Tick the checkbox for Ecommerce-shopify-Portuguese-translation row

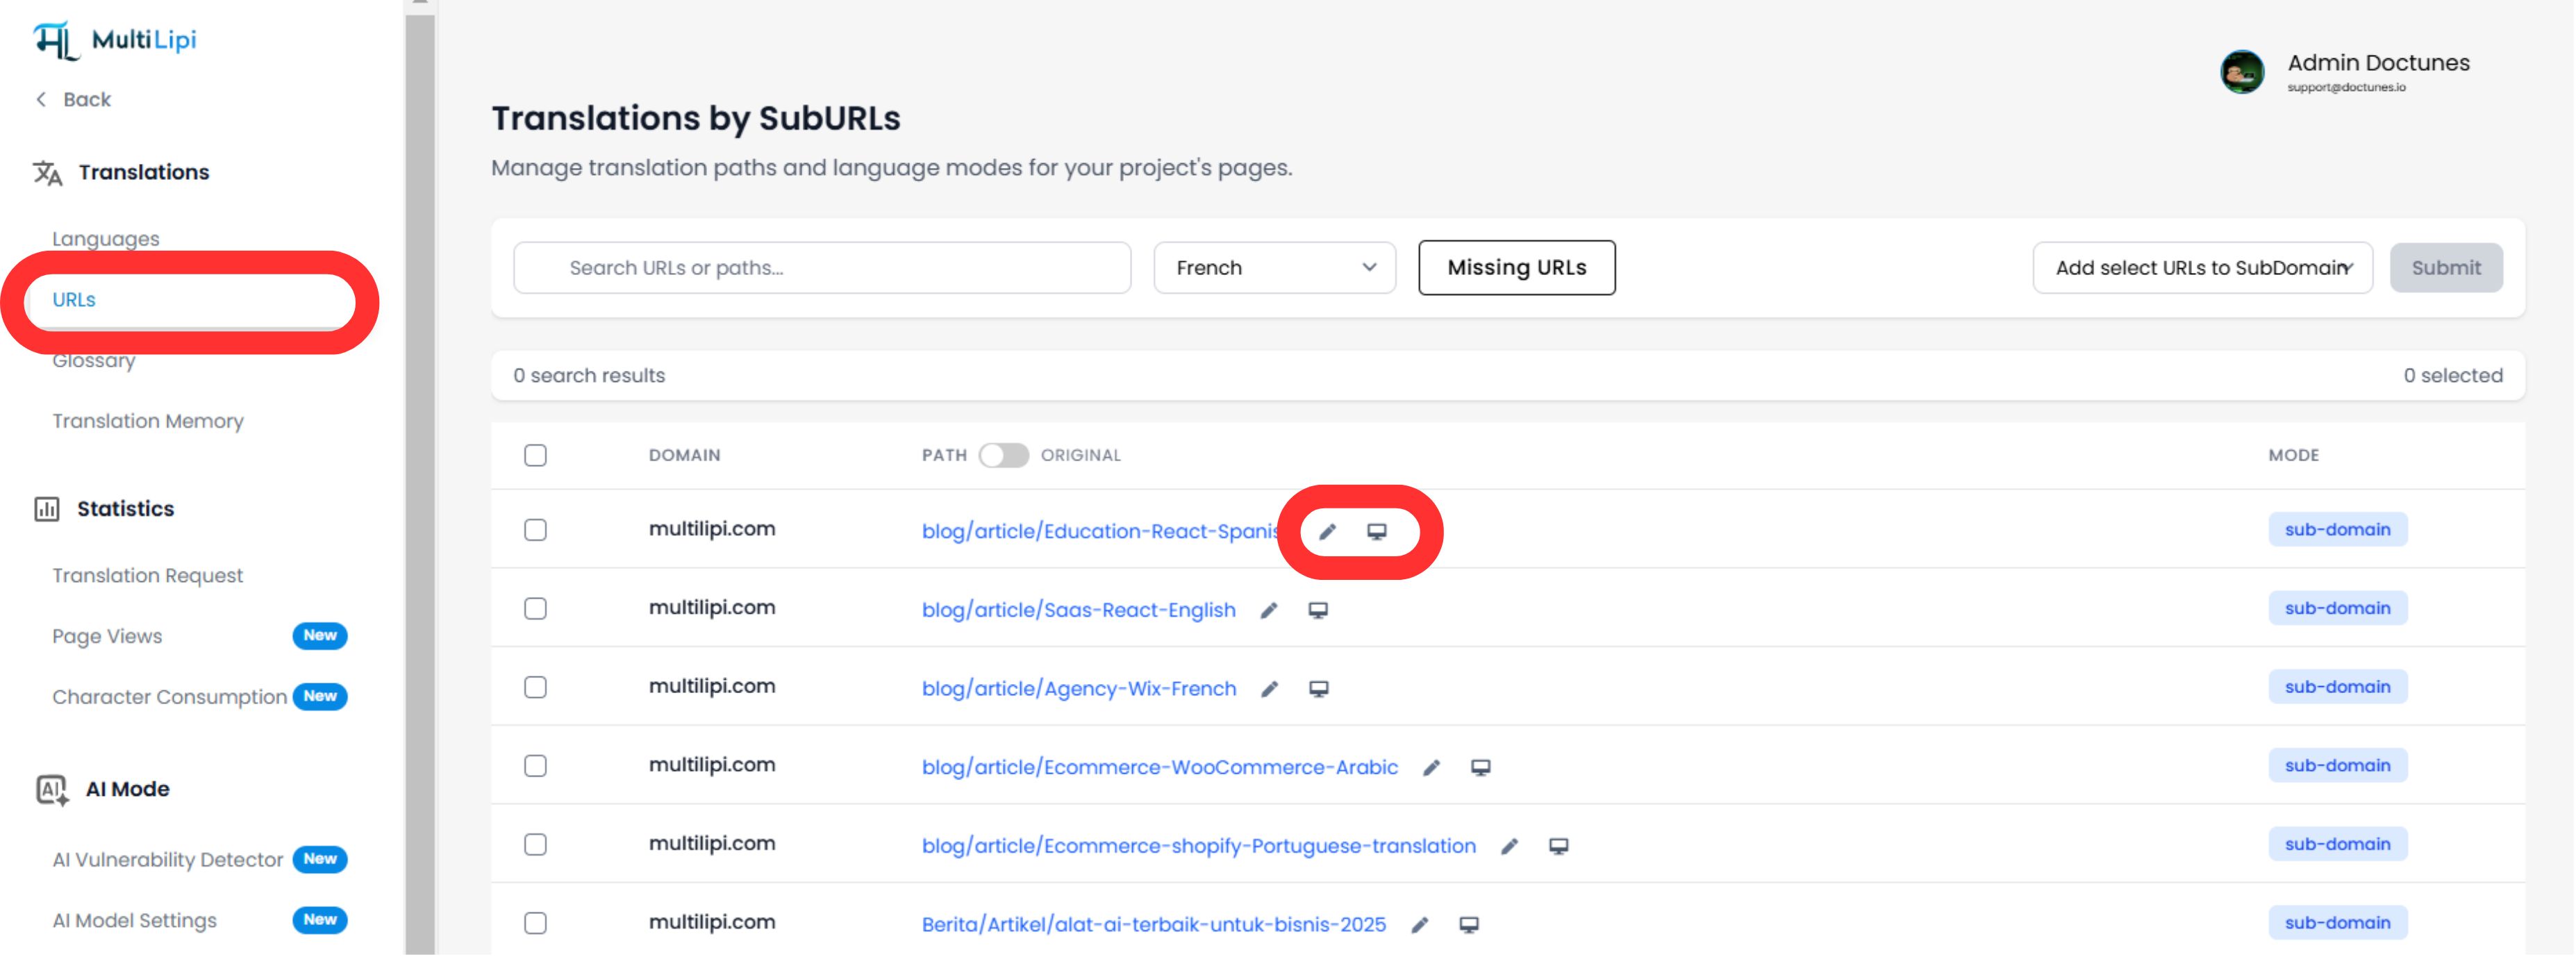pos(535,844)
